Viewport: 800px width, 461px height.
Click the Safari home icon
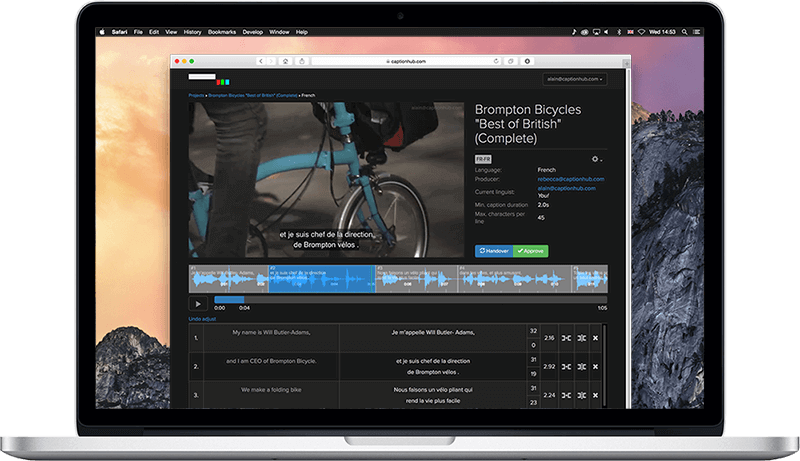[286, 61]
